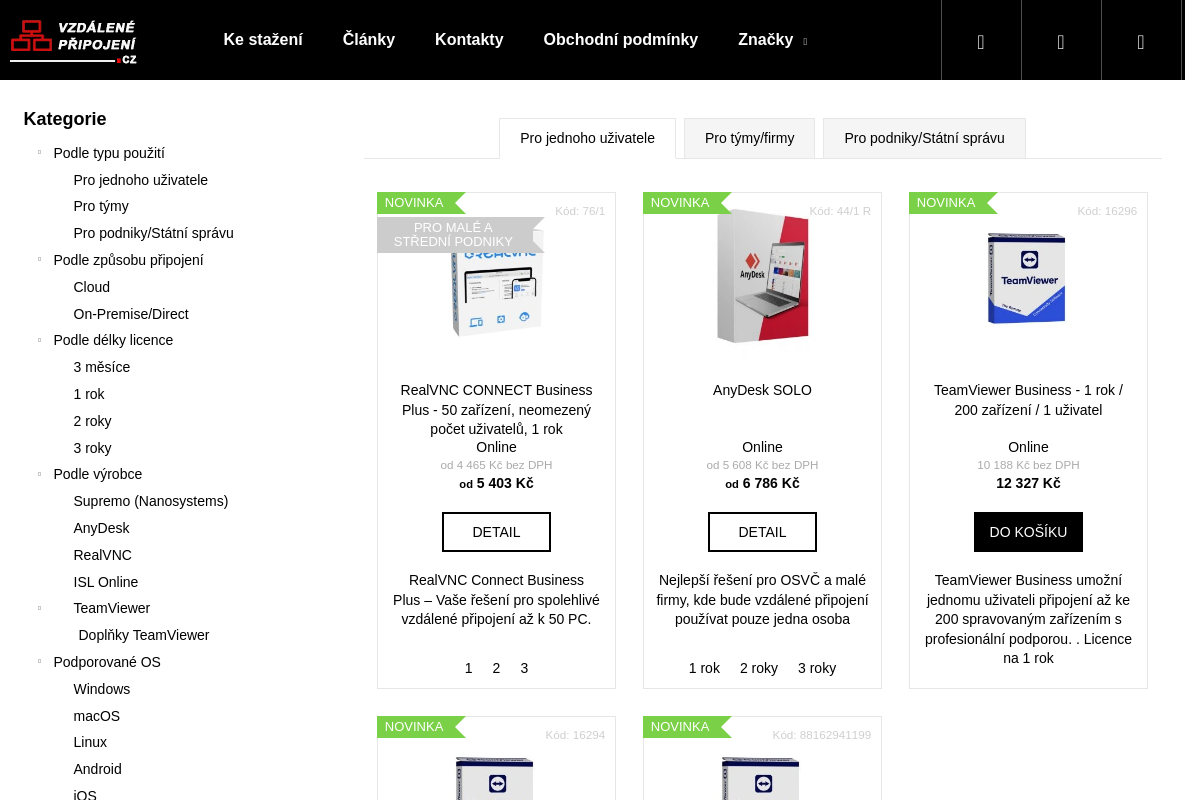Open the AnyDesk SOLO product title

(x=762, y=390)
